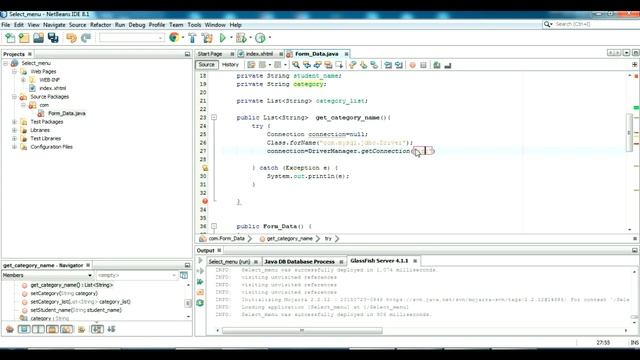Open the dropdown arrow beside Debug Project
This screenshot has height=360, width=640.
click(x=250, y=38)
